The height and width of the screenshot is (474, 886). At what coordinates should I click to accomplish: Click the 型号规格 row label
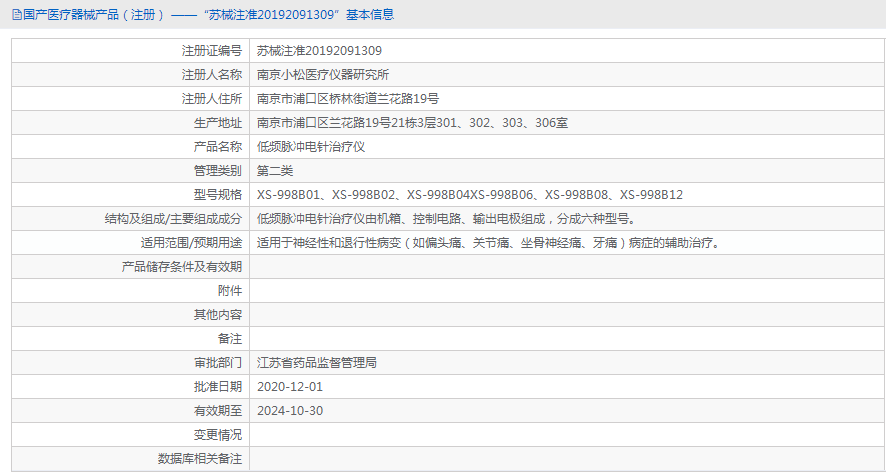(x=217, y=195)
